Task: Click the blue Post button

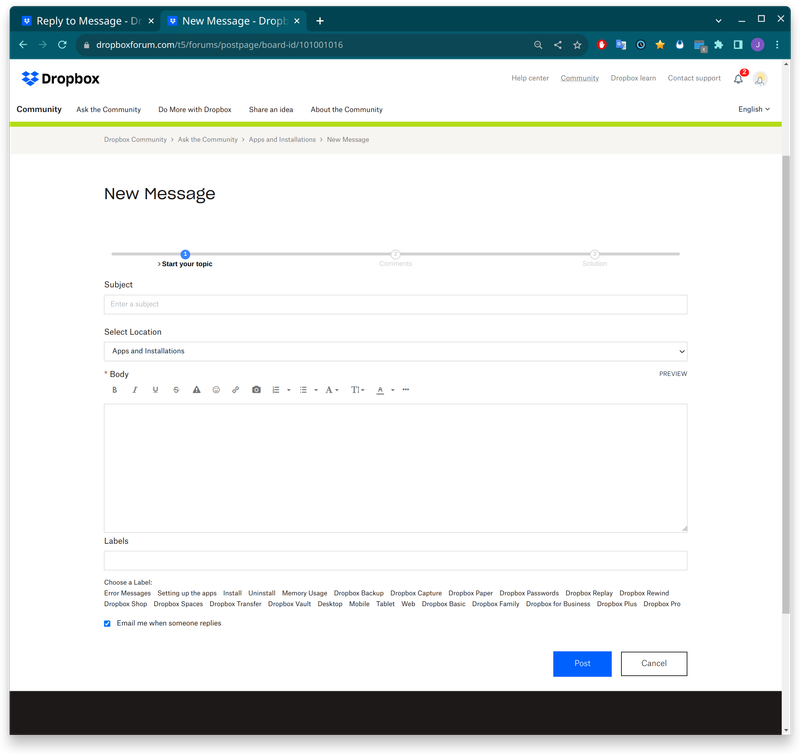Action: (x=582, y=663)
